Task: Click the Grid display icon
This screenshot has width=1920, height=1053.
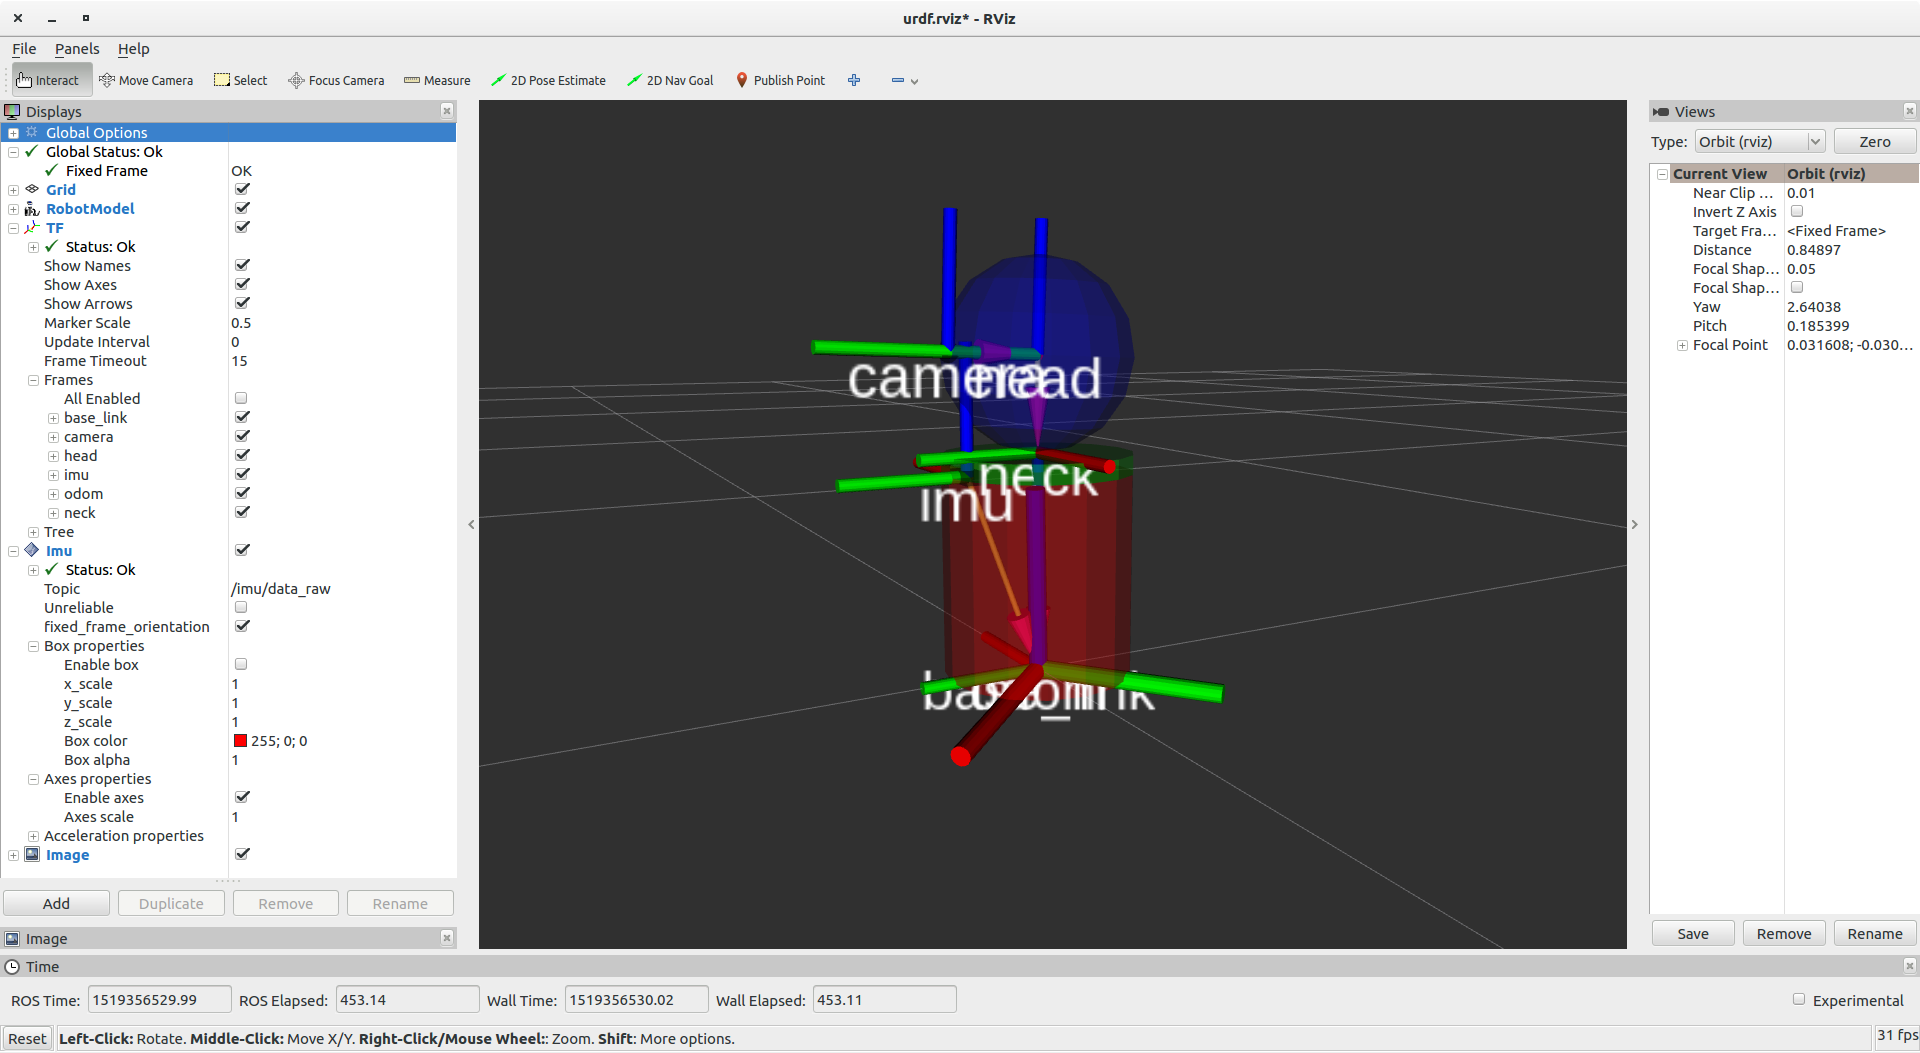Action: click(x=32, y=189)
